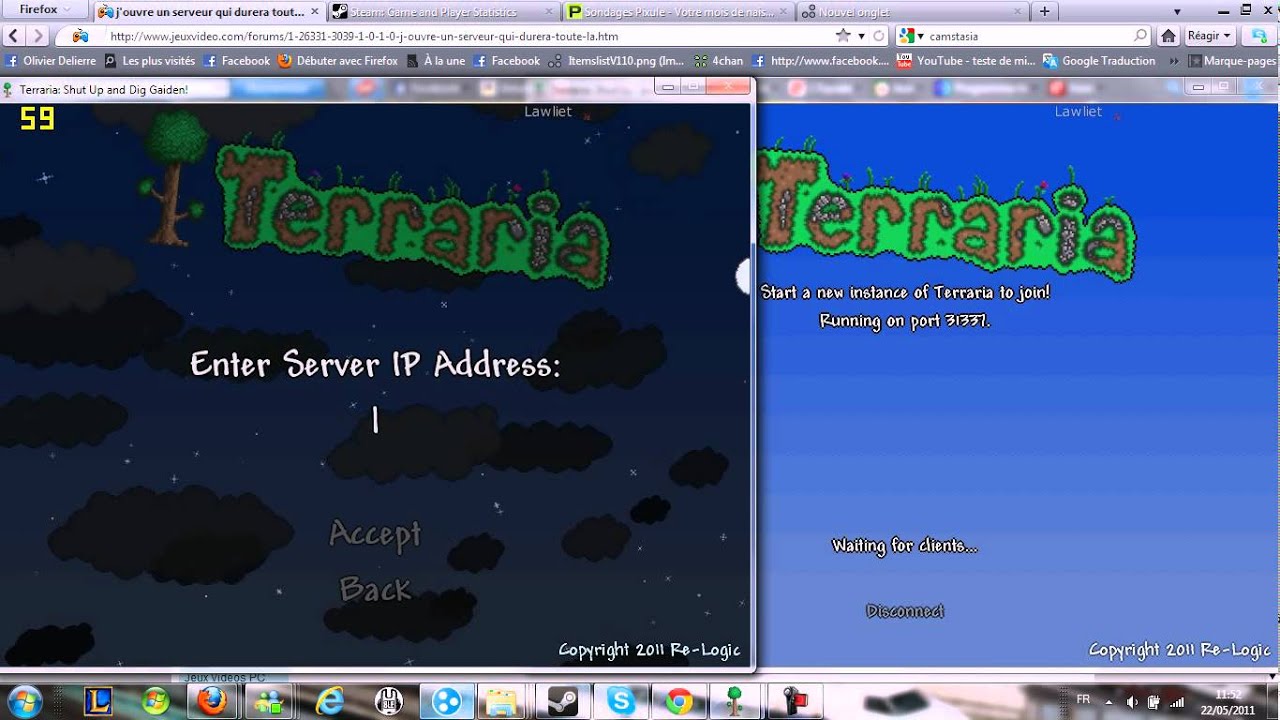Switch to the jeuxvideo 'j'ouvre un serveur' tab

click(x=210, y=12)
